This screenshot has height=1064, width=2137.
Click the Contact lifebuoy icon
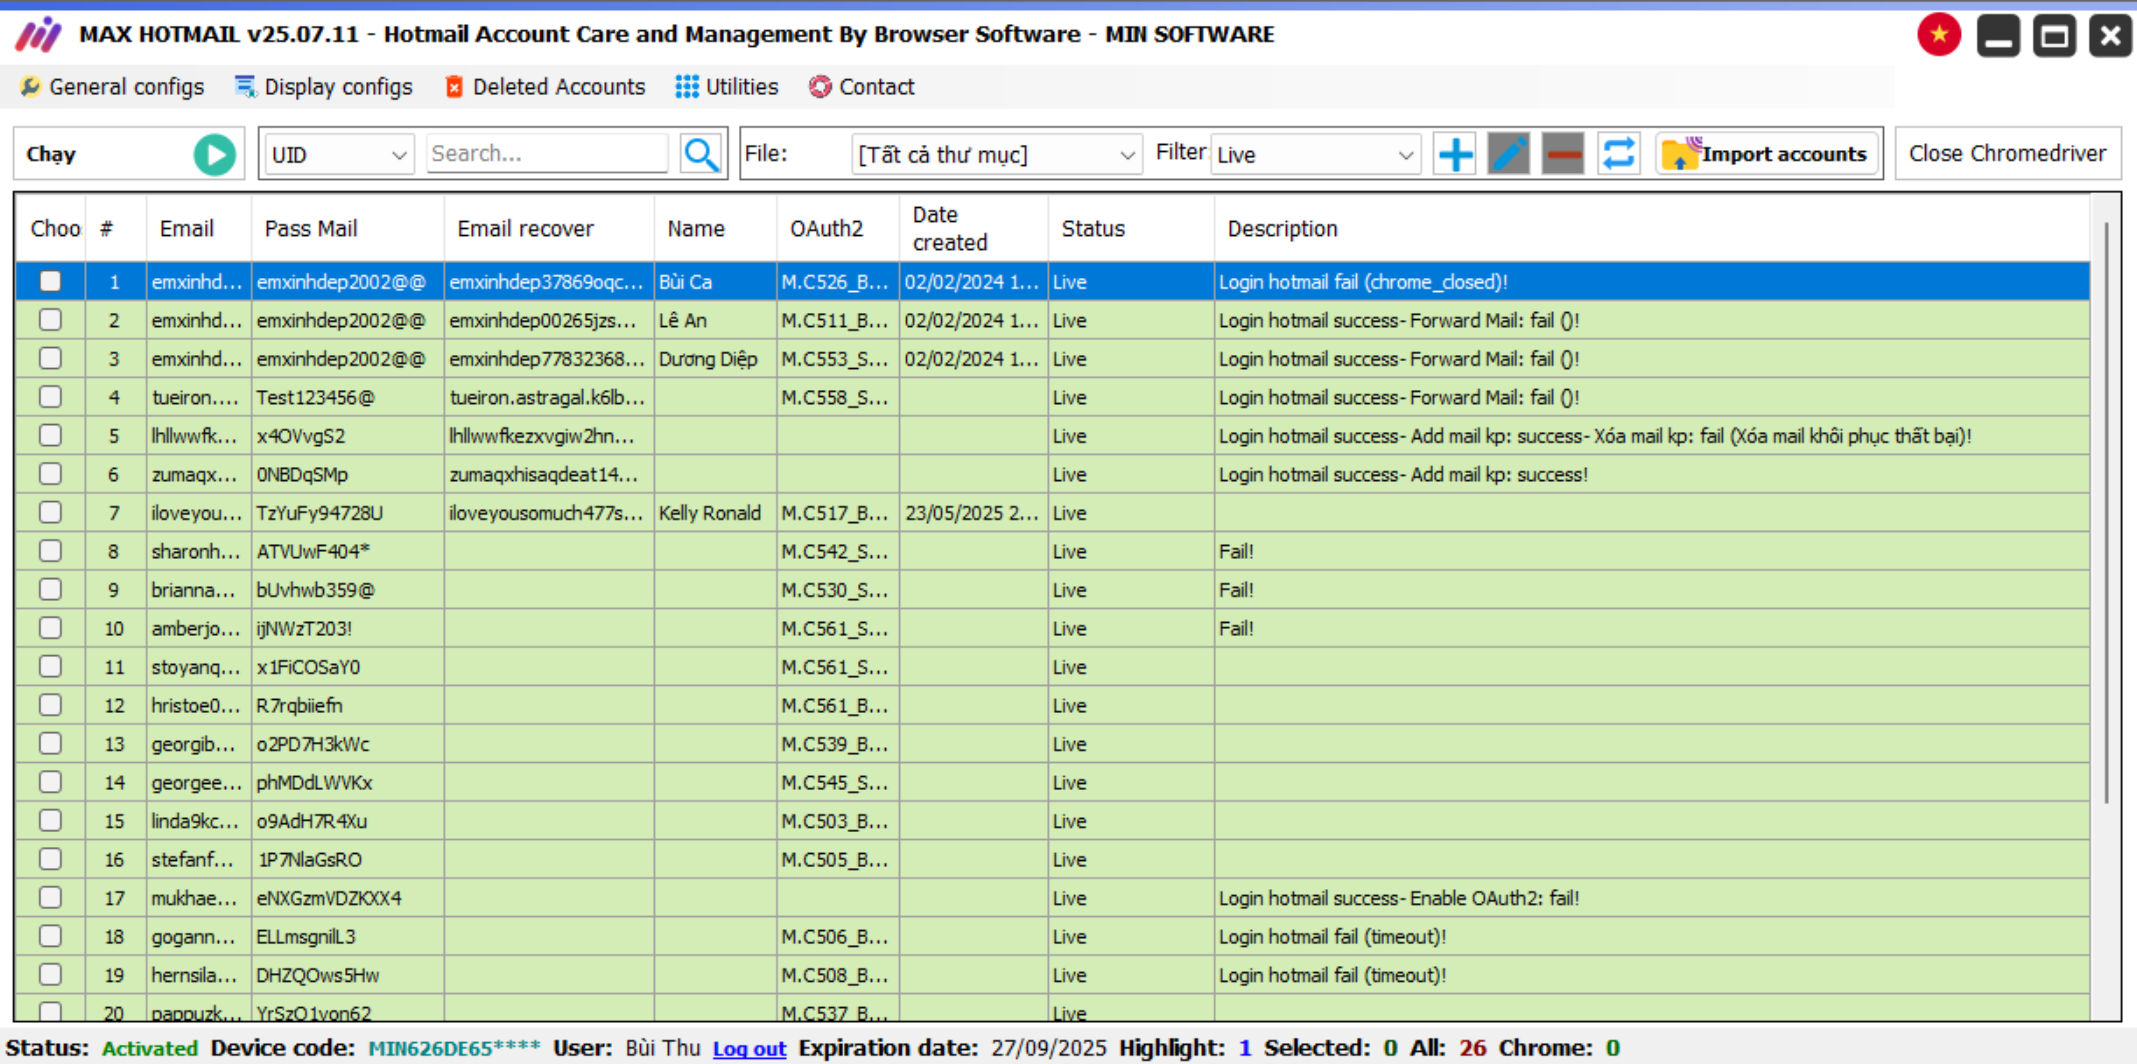(x=820, y=87)
